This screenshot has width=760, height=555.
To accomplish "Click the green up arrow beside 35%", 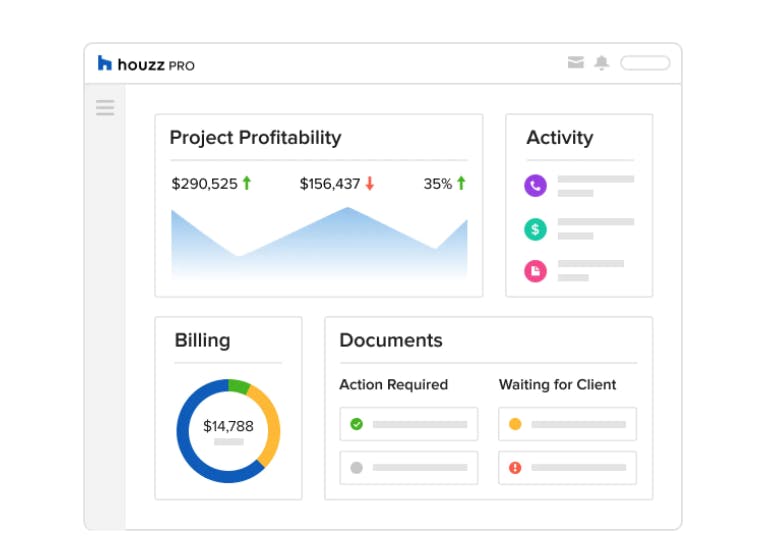I will (461, 184).
